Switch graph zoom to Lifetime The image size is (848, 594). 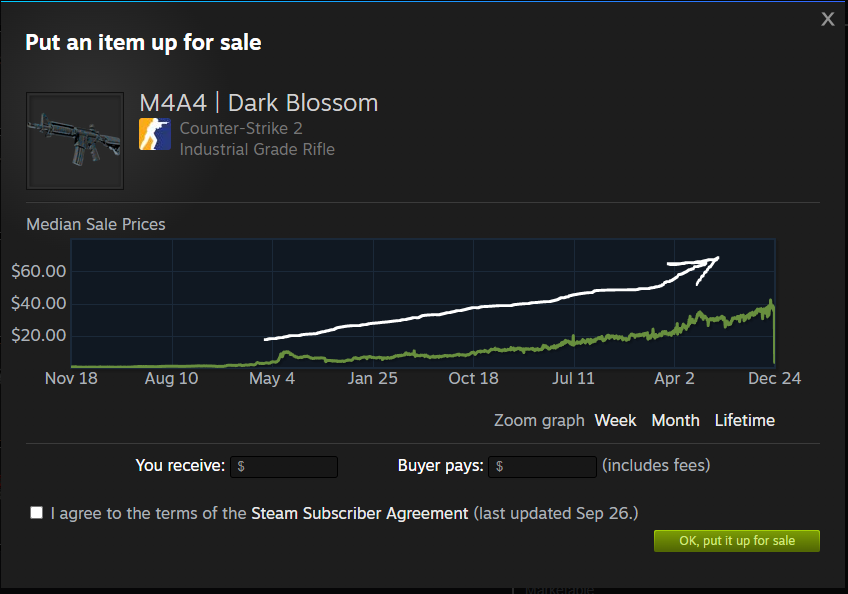pos(744,420)
